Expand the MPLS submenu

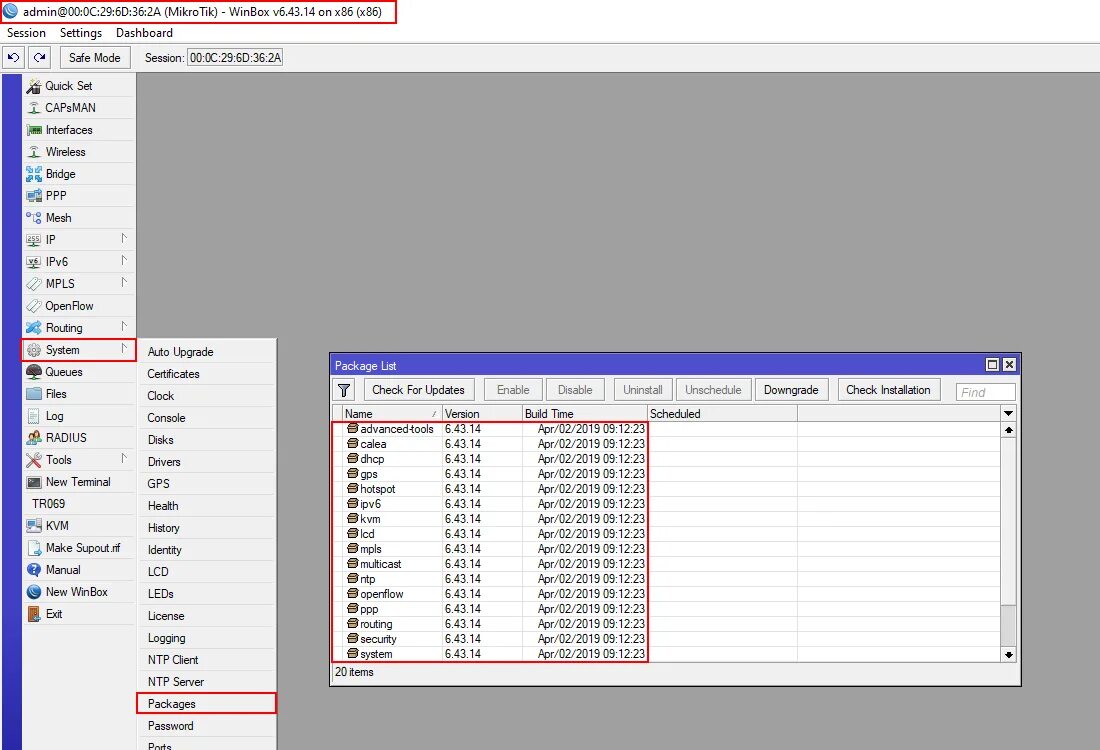click(x=79, y=283)
